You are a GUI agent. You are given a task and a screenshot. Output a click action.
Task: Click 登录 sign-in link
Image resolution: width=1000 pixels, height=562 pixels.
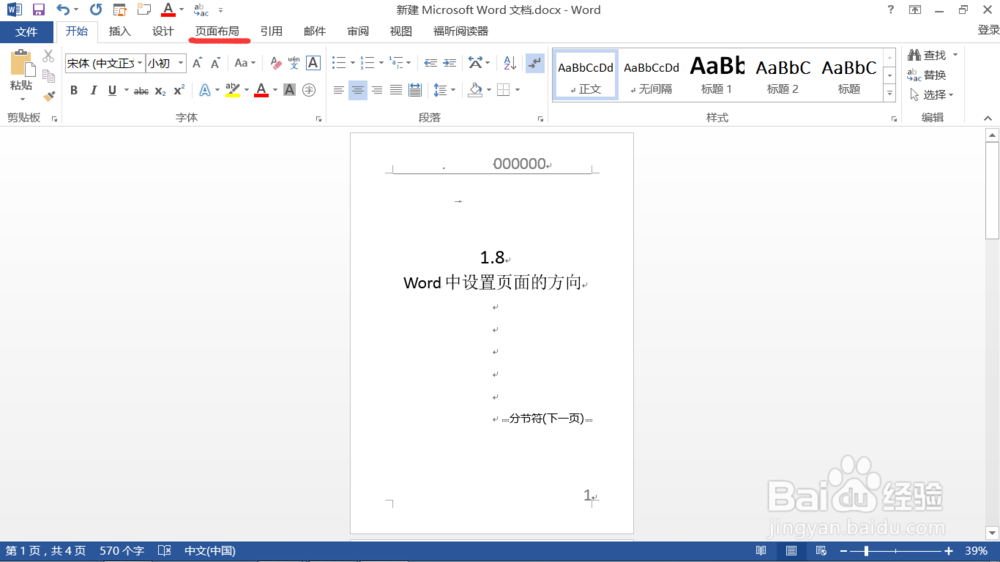tap(988, 30)
